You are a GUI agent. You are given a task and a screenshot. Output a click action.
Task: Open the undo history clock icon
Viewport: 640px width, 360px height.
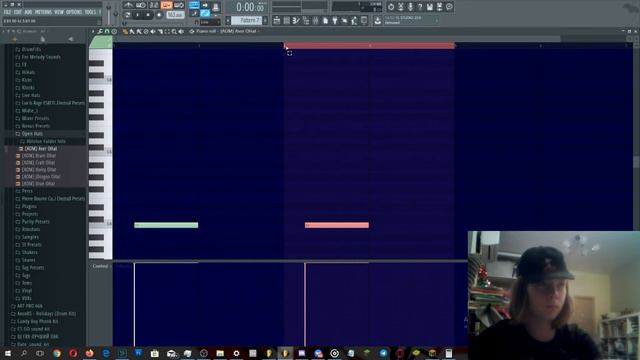391,7
